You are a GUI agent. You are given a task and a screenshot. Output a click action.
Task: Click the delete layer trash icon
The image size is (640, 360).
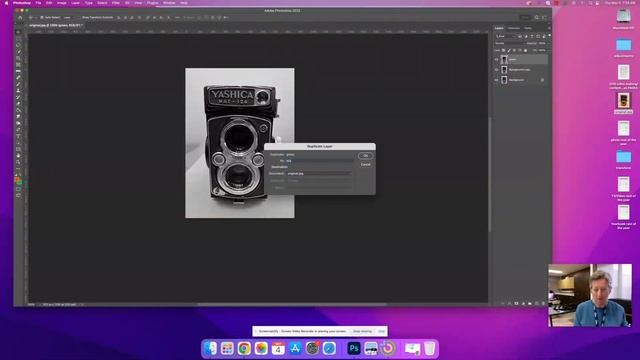tap(543, 303)
